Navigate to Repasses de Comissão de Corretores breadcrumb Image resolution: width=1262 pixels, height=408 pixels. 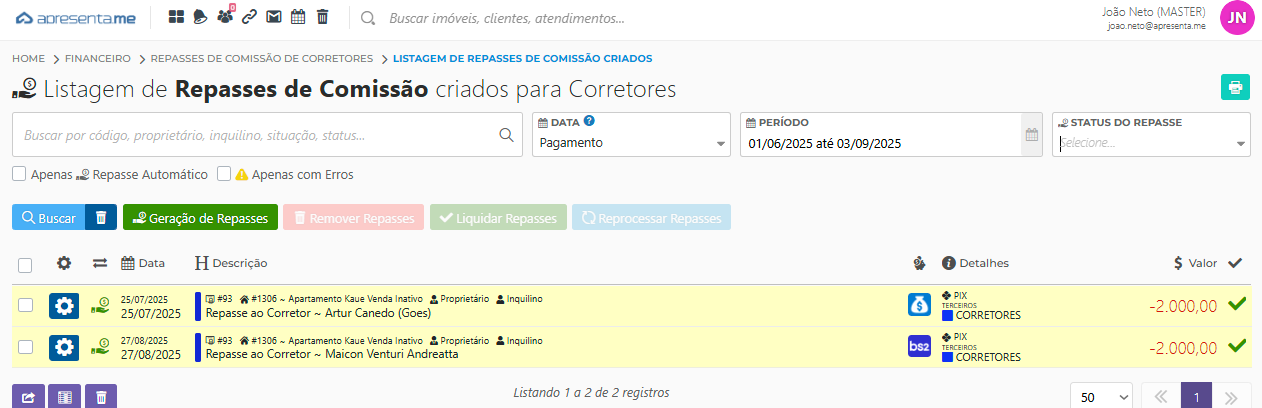(262, 59)
